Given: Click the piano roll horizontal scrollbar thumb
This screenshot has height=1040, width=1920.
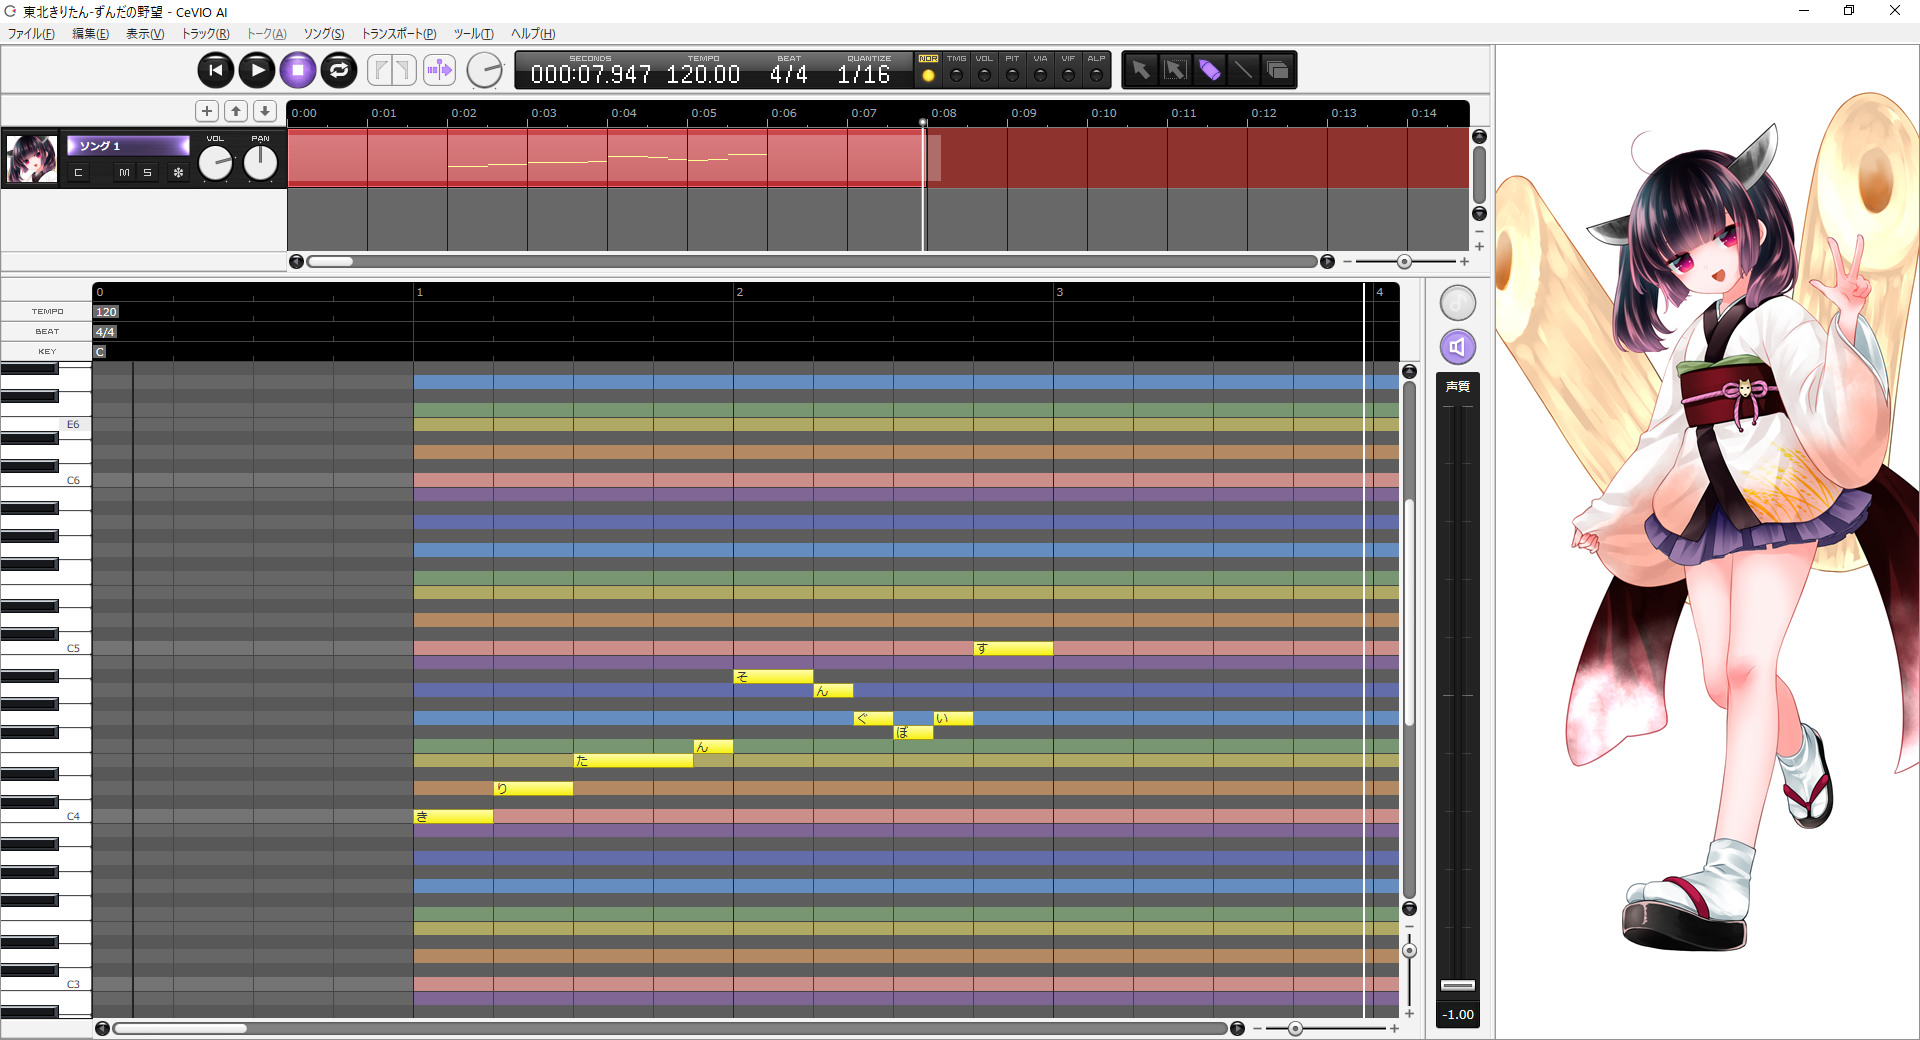Looking at the screenshot, I should (180, 1028).
